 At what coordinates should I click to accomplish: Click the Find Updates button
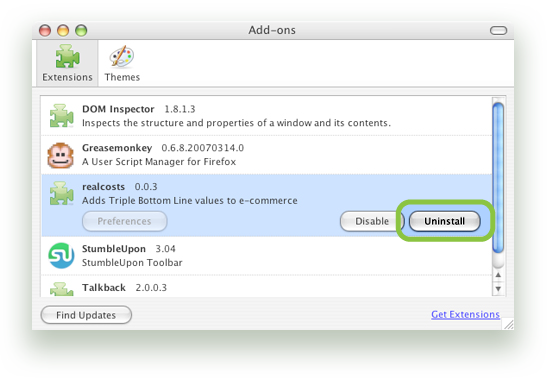coord(86,315)
